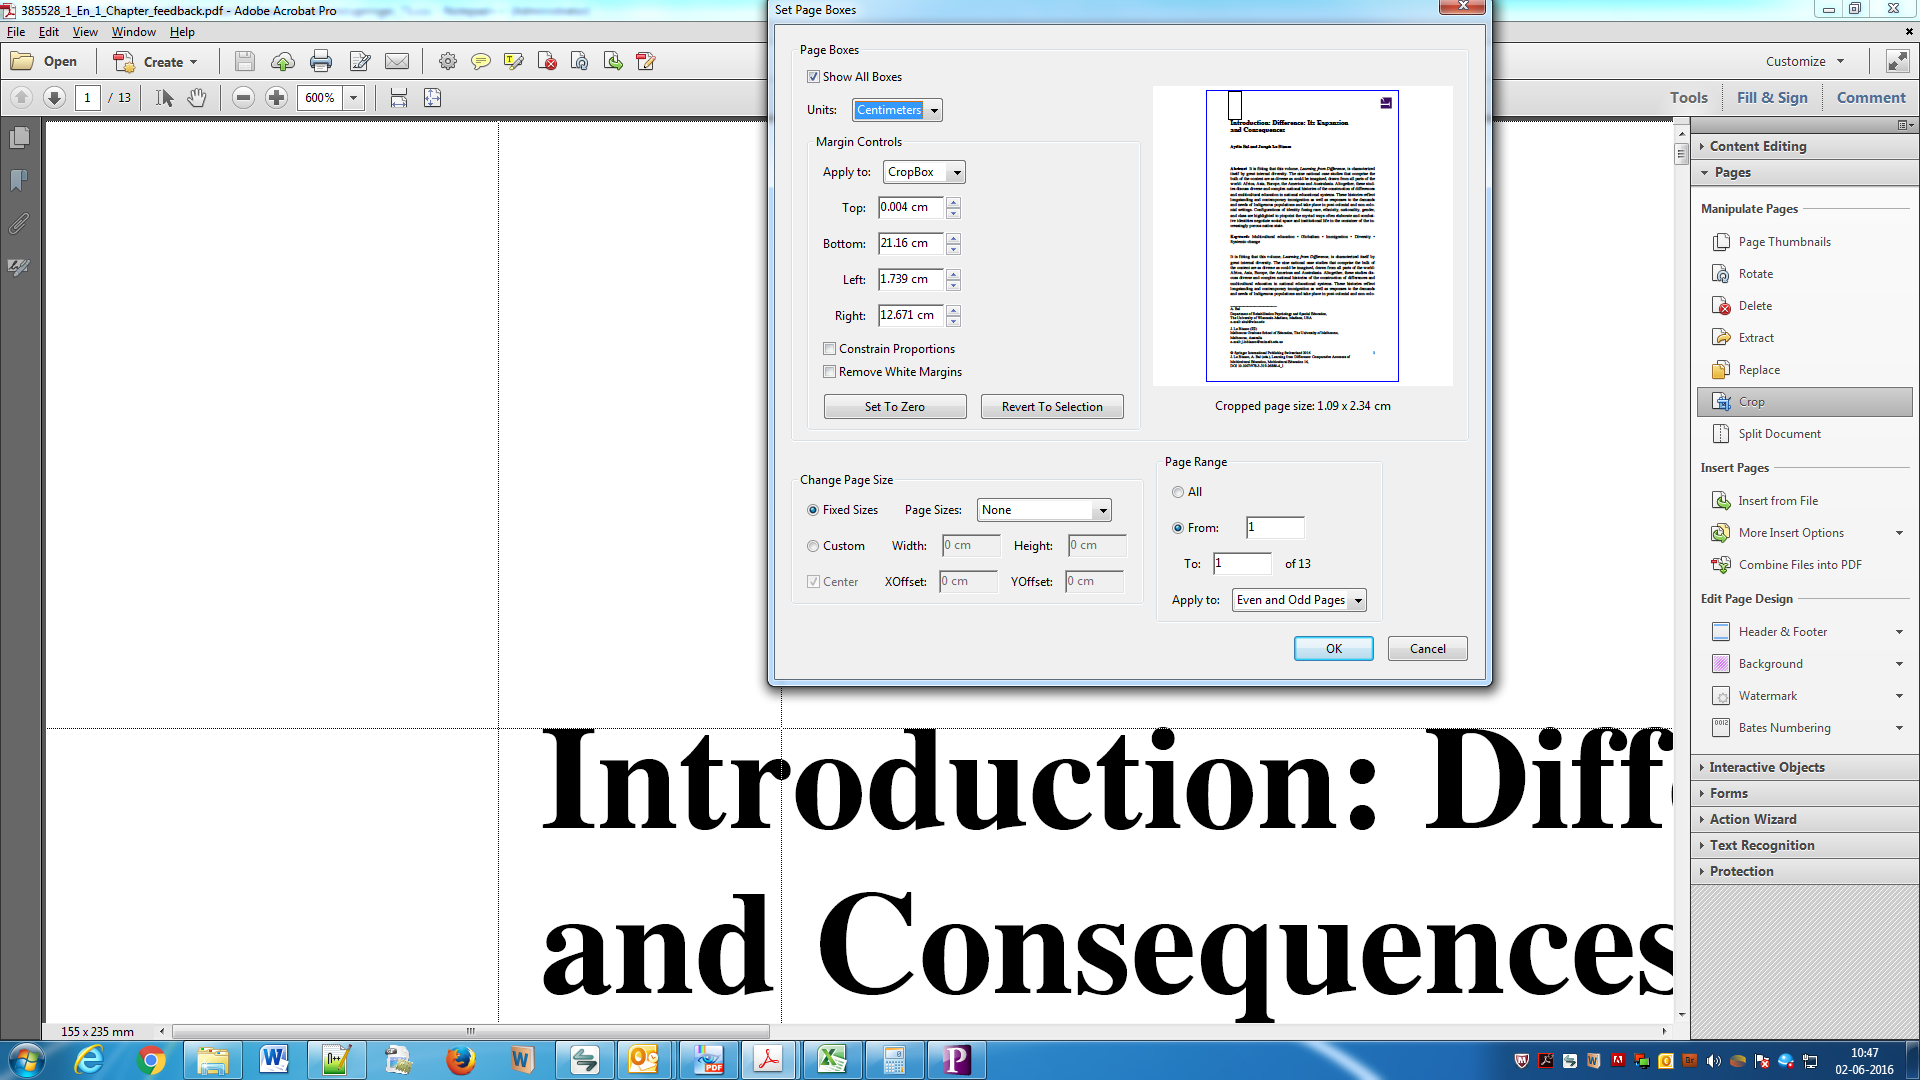
Task: Click the Set To Zero button
Action: click(x=894, y=407)
